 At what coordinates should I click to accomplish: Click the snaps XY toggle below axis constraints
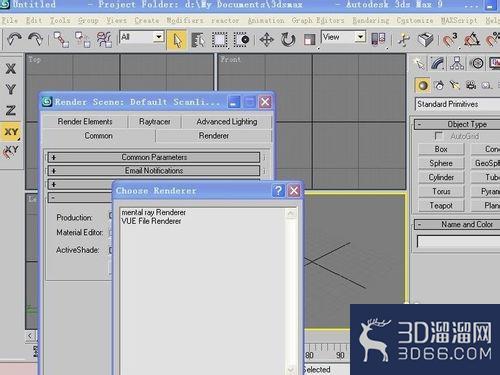click(x=11, y=151)
